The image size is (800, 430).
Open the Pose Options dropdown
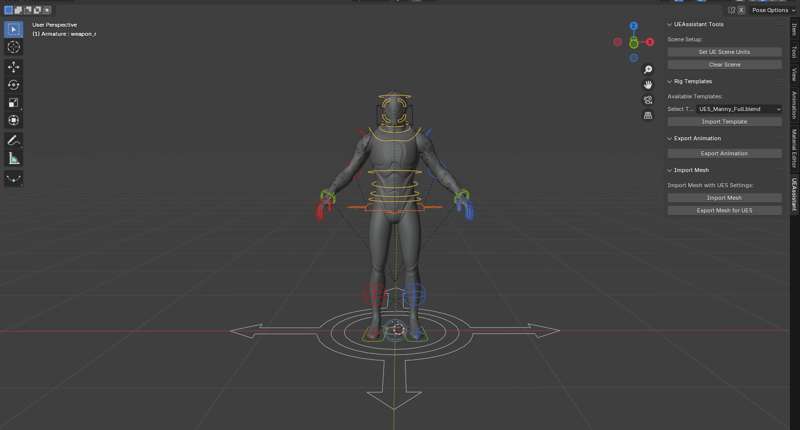pos(771,9)
